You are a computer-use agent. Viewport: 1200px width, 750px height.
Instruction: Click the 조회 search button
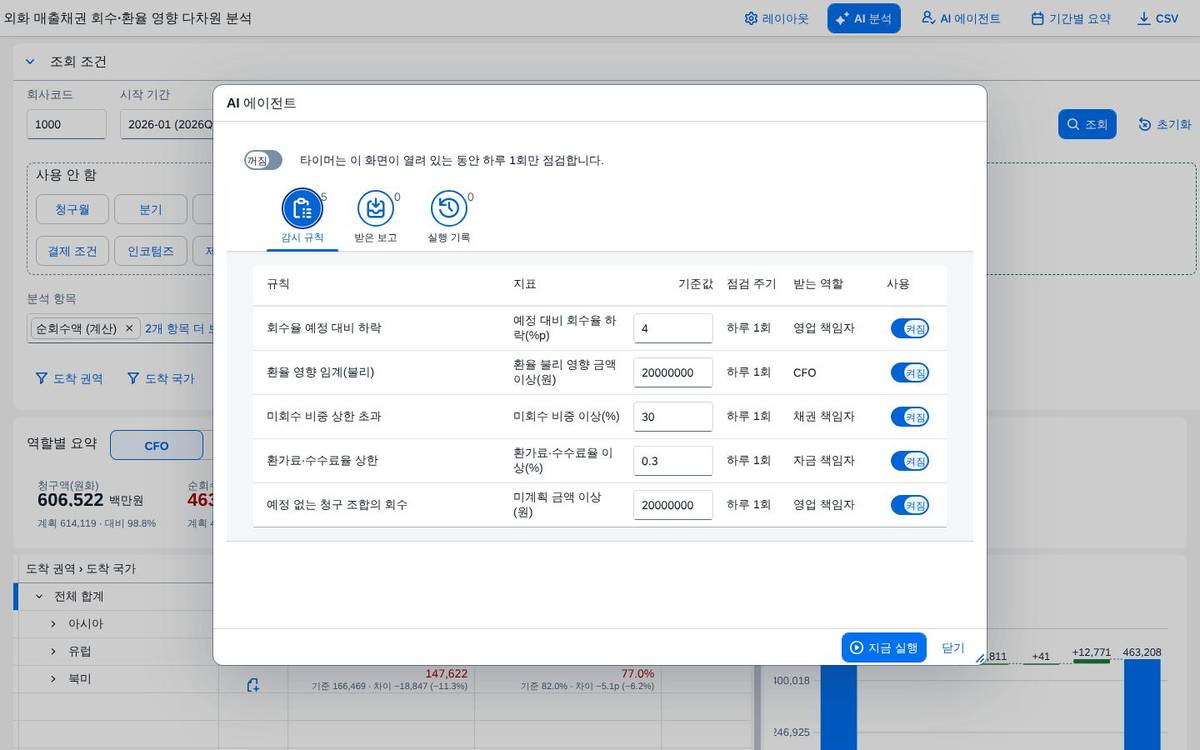1087,124
